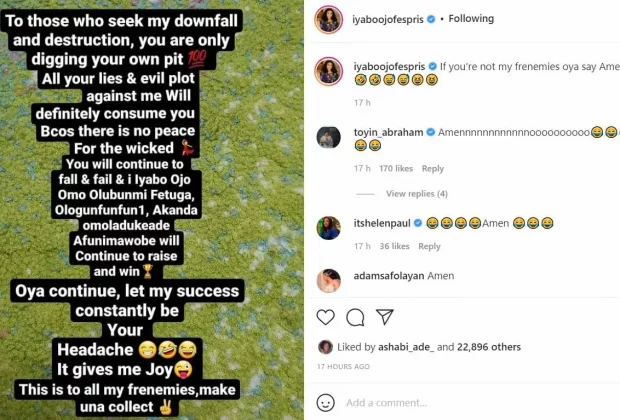Open adamsafolayan's profile avatar
The image size is (620, 420).
(329, 281)
